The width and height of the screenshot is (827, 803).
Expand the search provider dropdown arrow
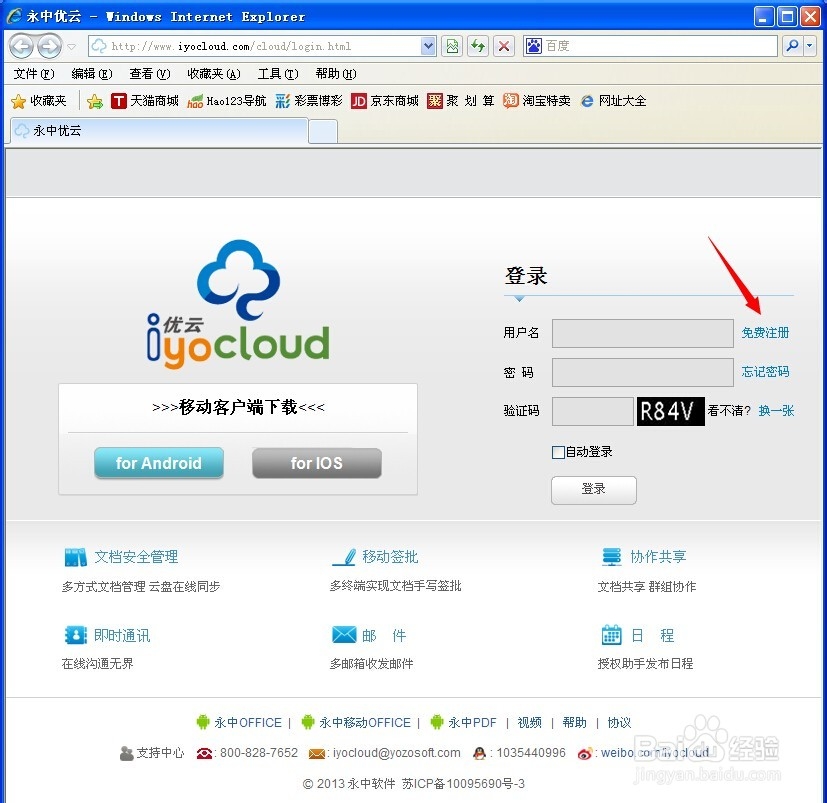click(810, 46)
